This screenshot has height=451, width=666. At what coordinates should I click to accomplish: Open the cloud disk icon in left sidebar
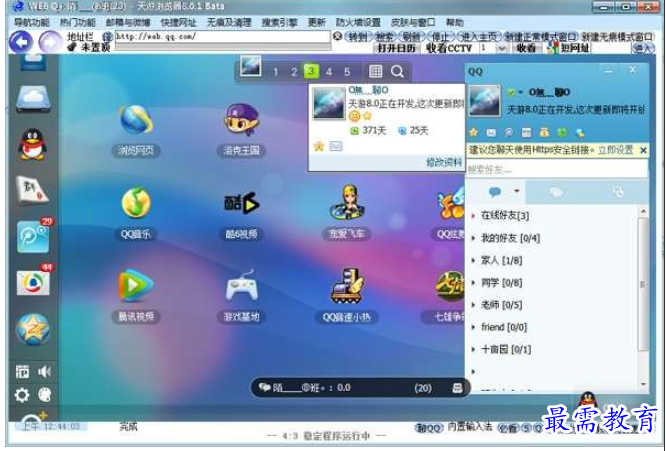point(33,98)
